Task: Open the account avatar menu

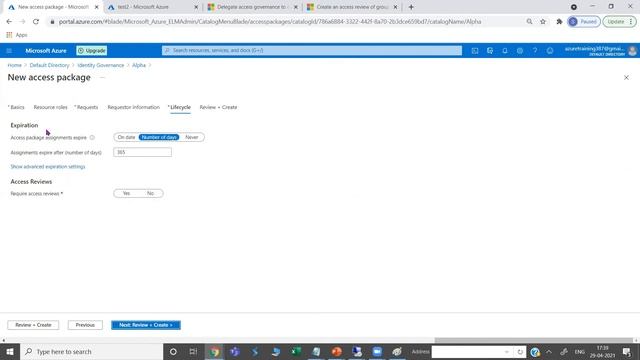Action: [632, 51]
